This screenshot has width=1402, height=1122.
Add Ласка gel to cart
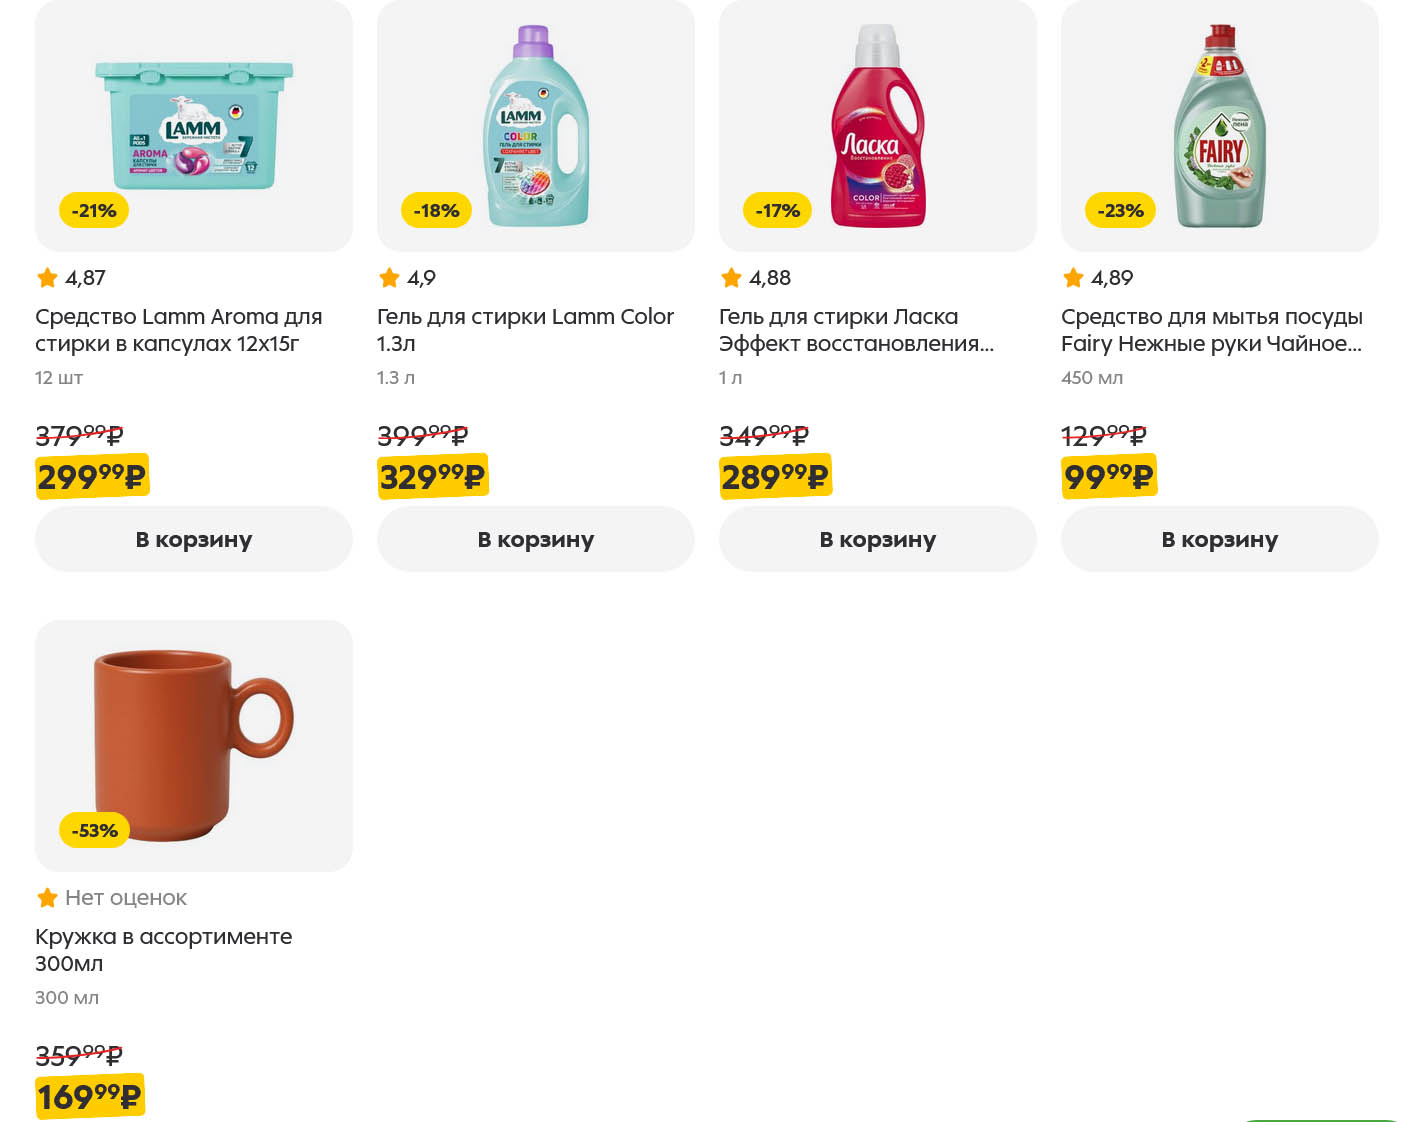[x=878, y=539]
